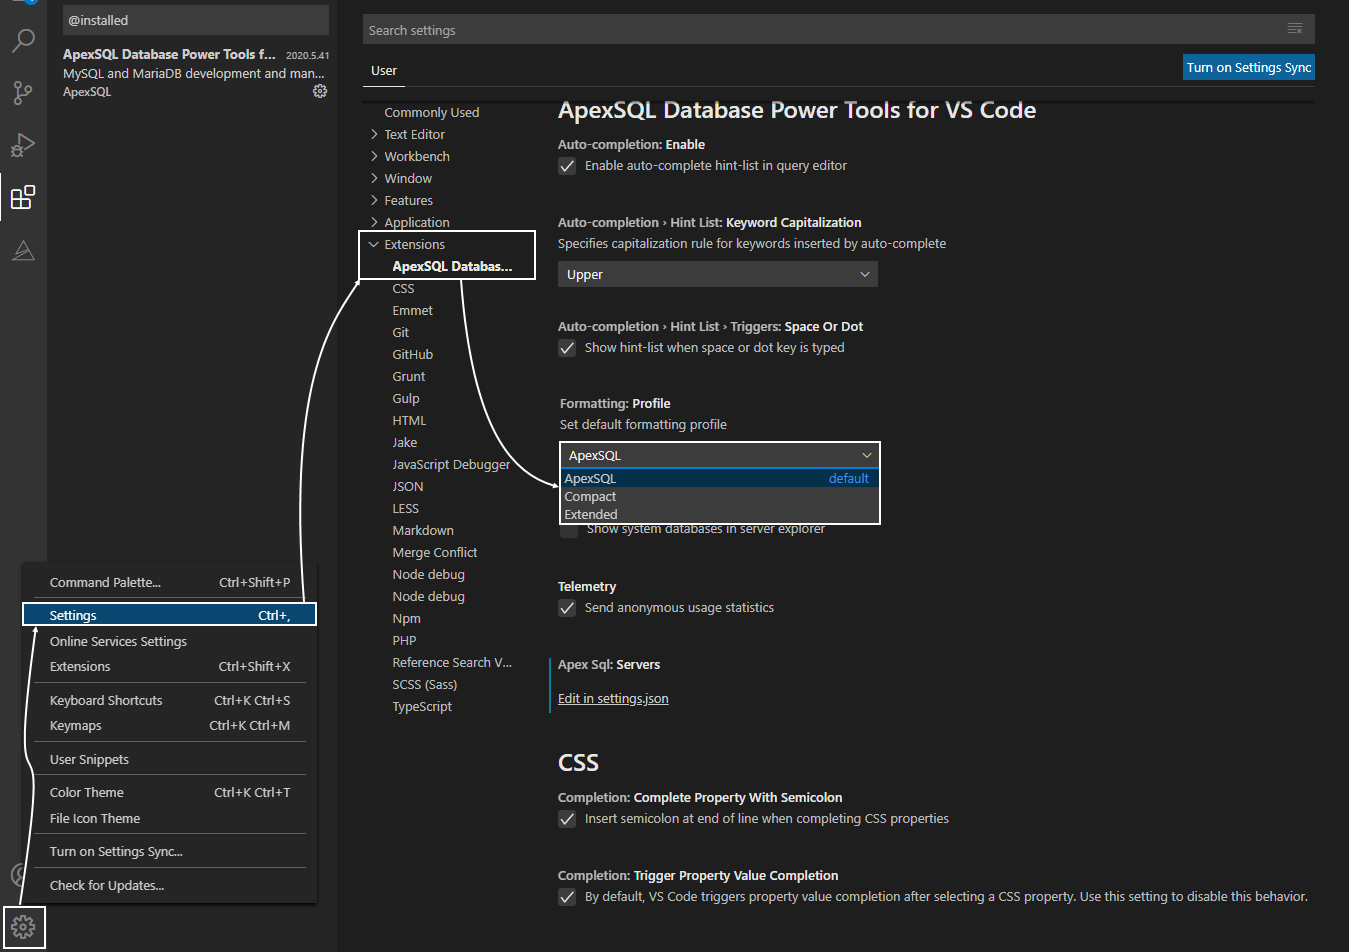Select LESS in the settings tree
1349x952 pixels.
405,508
